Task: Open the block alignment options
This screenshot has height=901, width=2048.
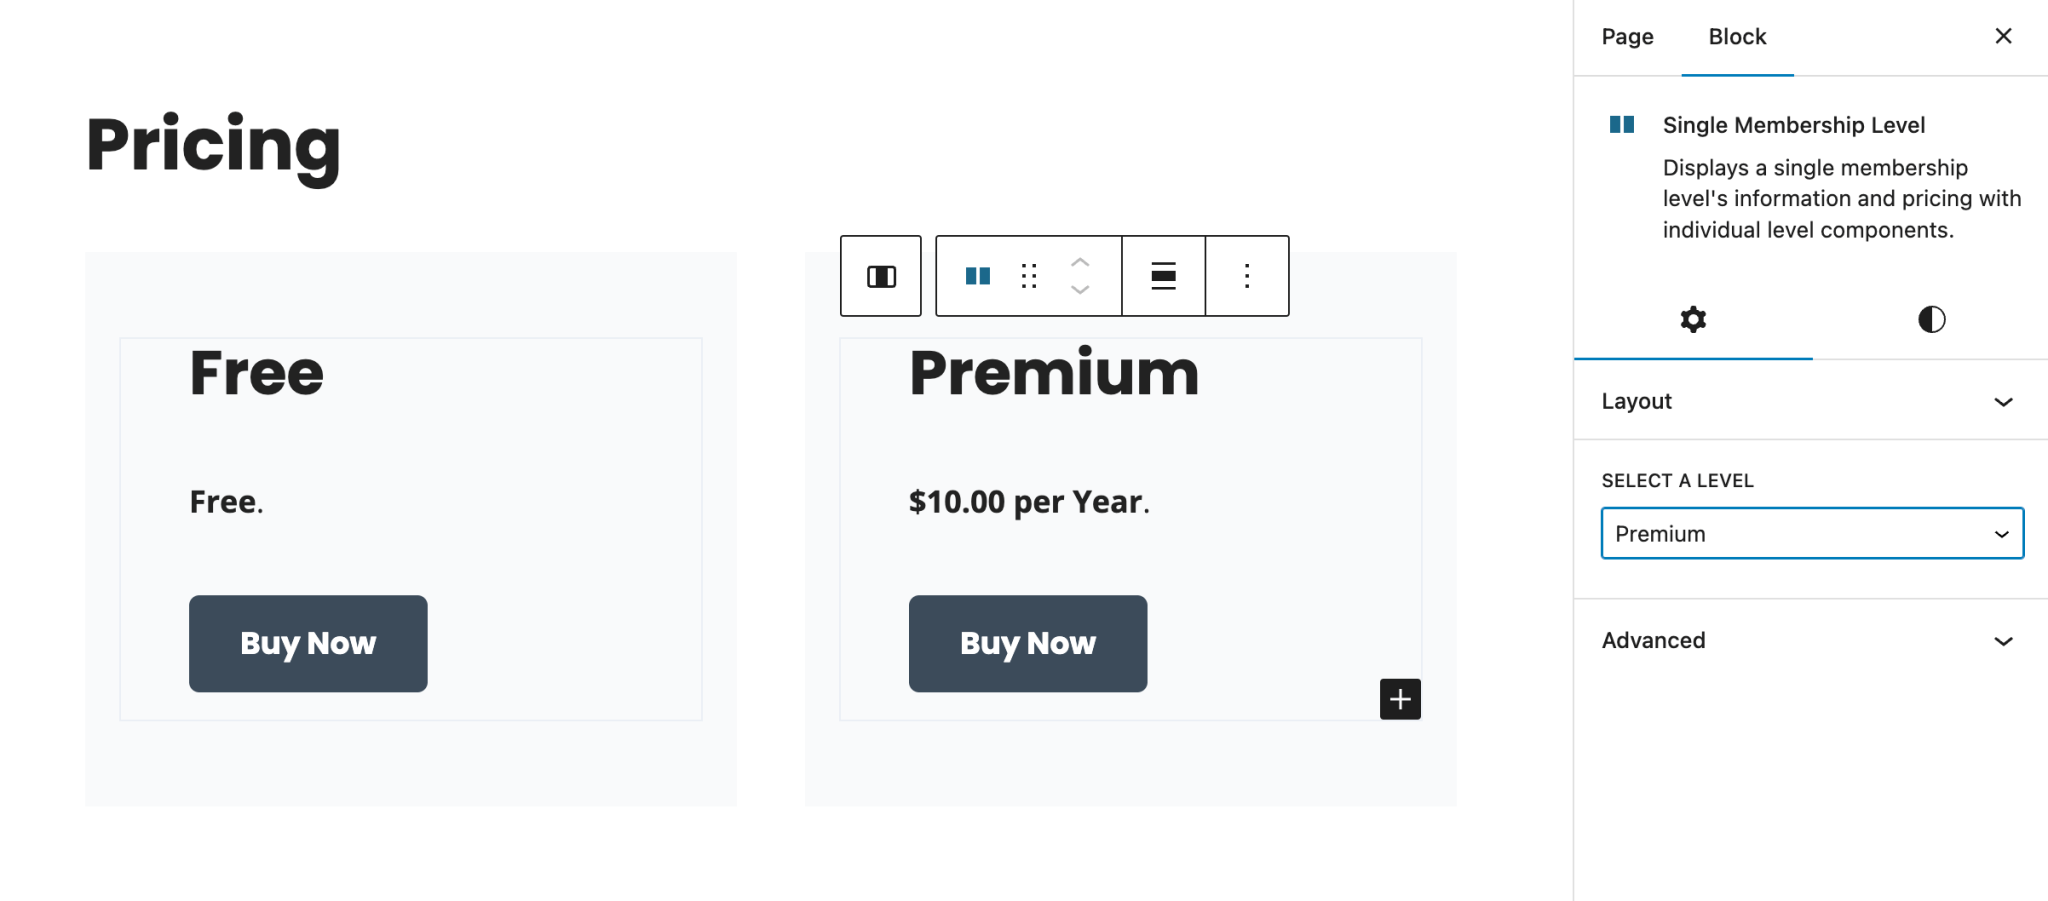Action: [x=1163, y=276]
